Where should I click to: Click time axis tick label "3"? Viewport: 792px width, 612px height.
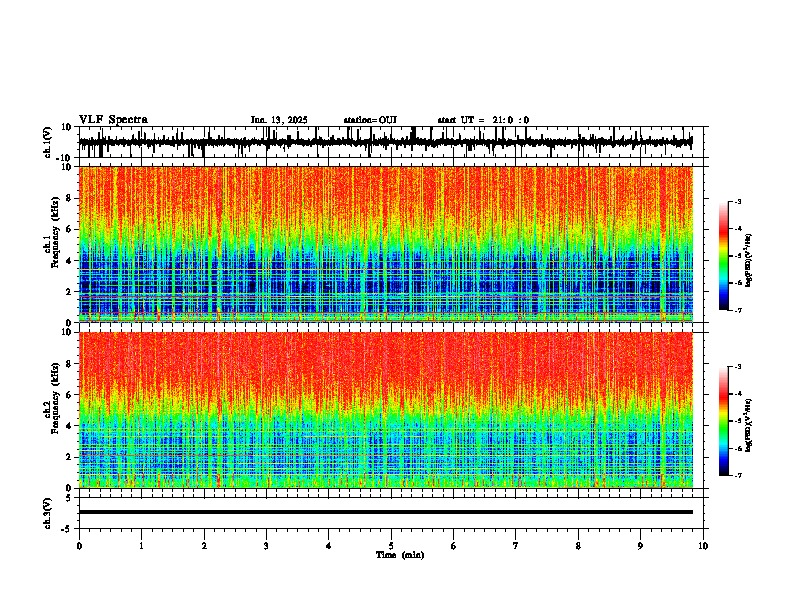266,546
